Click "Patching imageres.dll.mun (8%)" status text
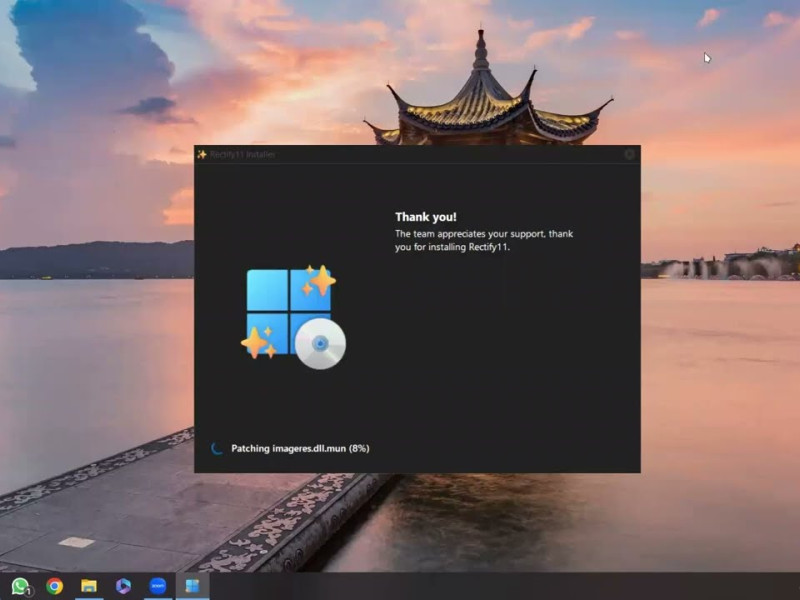The height and width of the screenshot is (600, 800). click(301, 448)
